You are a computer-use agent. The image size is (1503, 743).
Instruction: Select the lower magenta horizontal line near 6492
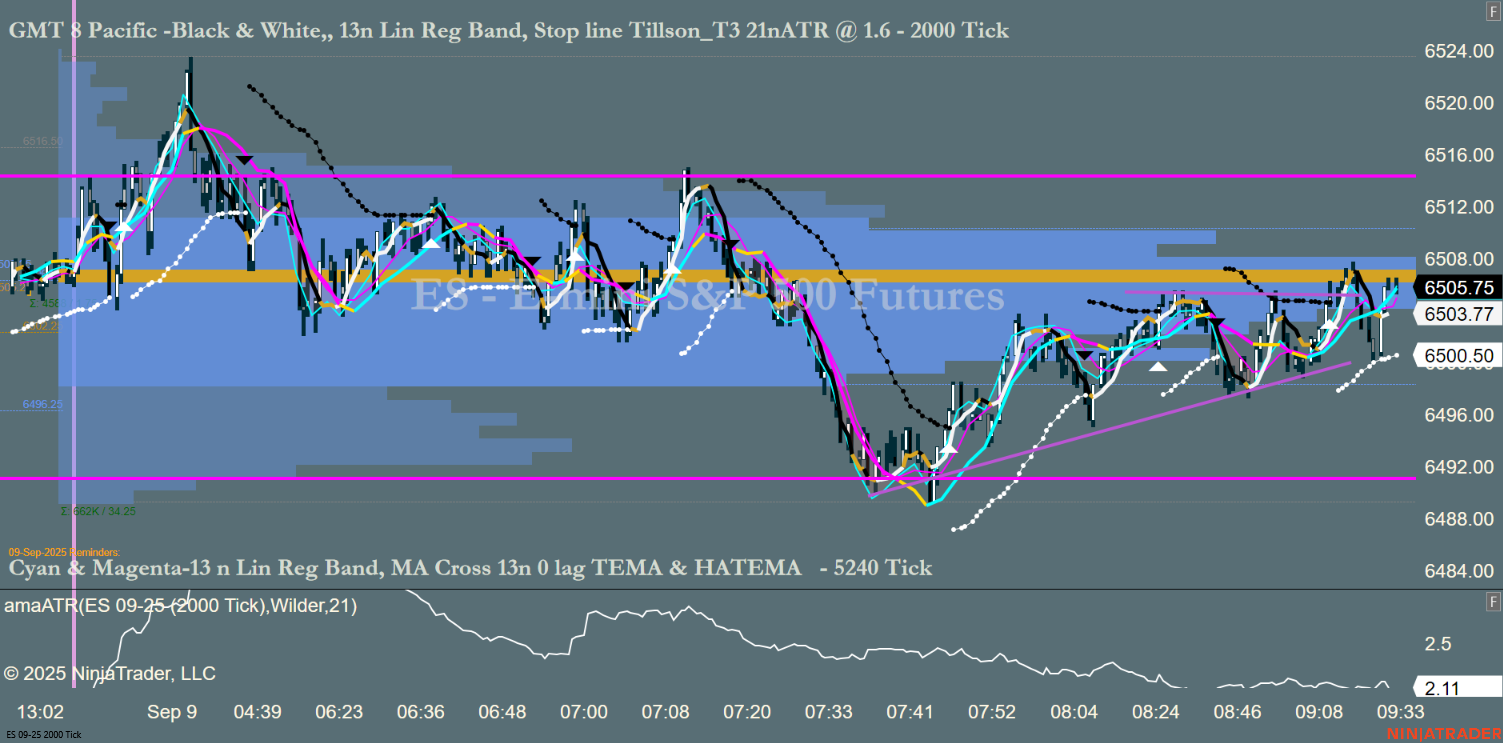pos(708,479)
